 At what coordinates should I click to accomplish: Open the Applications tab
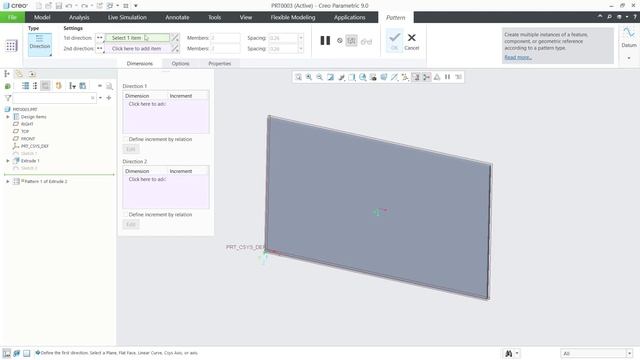(x=349, y=17)
